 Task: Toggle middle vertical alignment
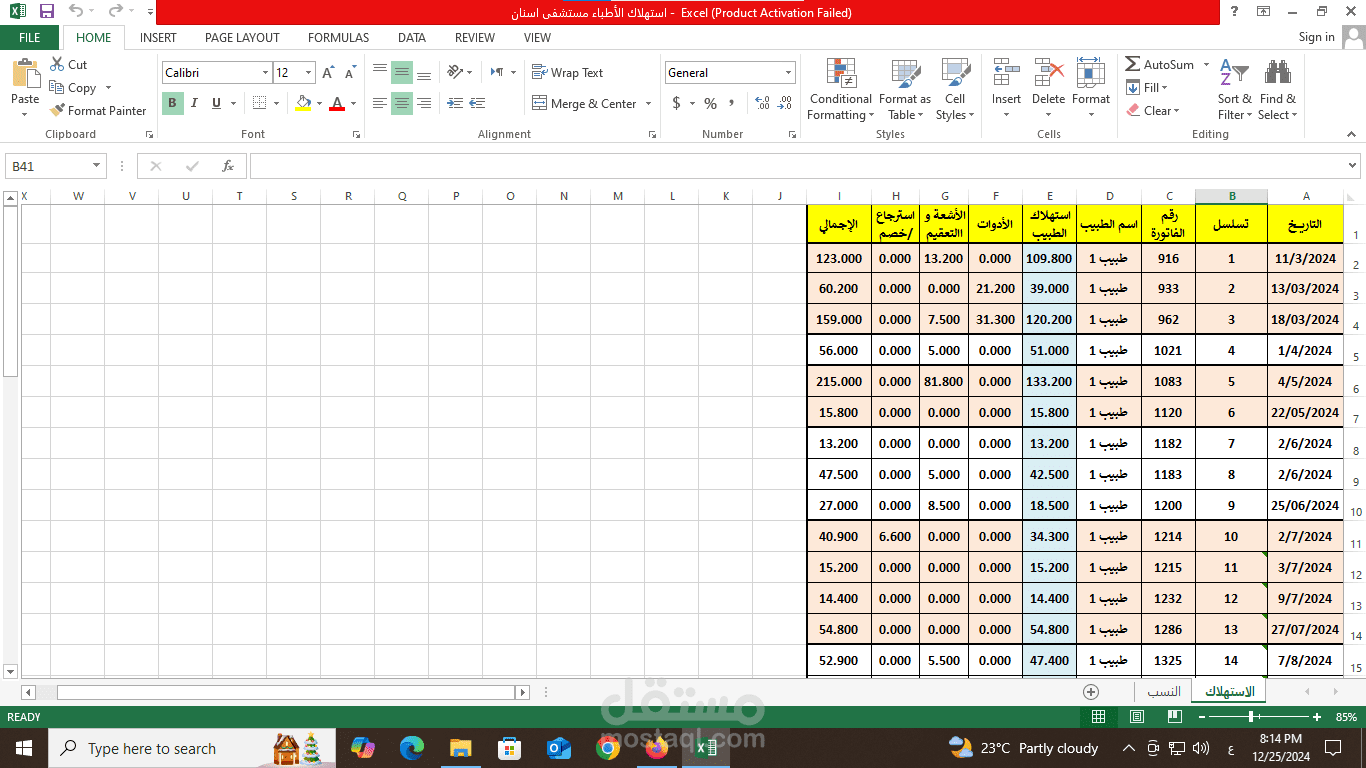point(402,73)
